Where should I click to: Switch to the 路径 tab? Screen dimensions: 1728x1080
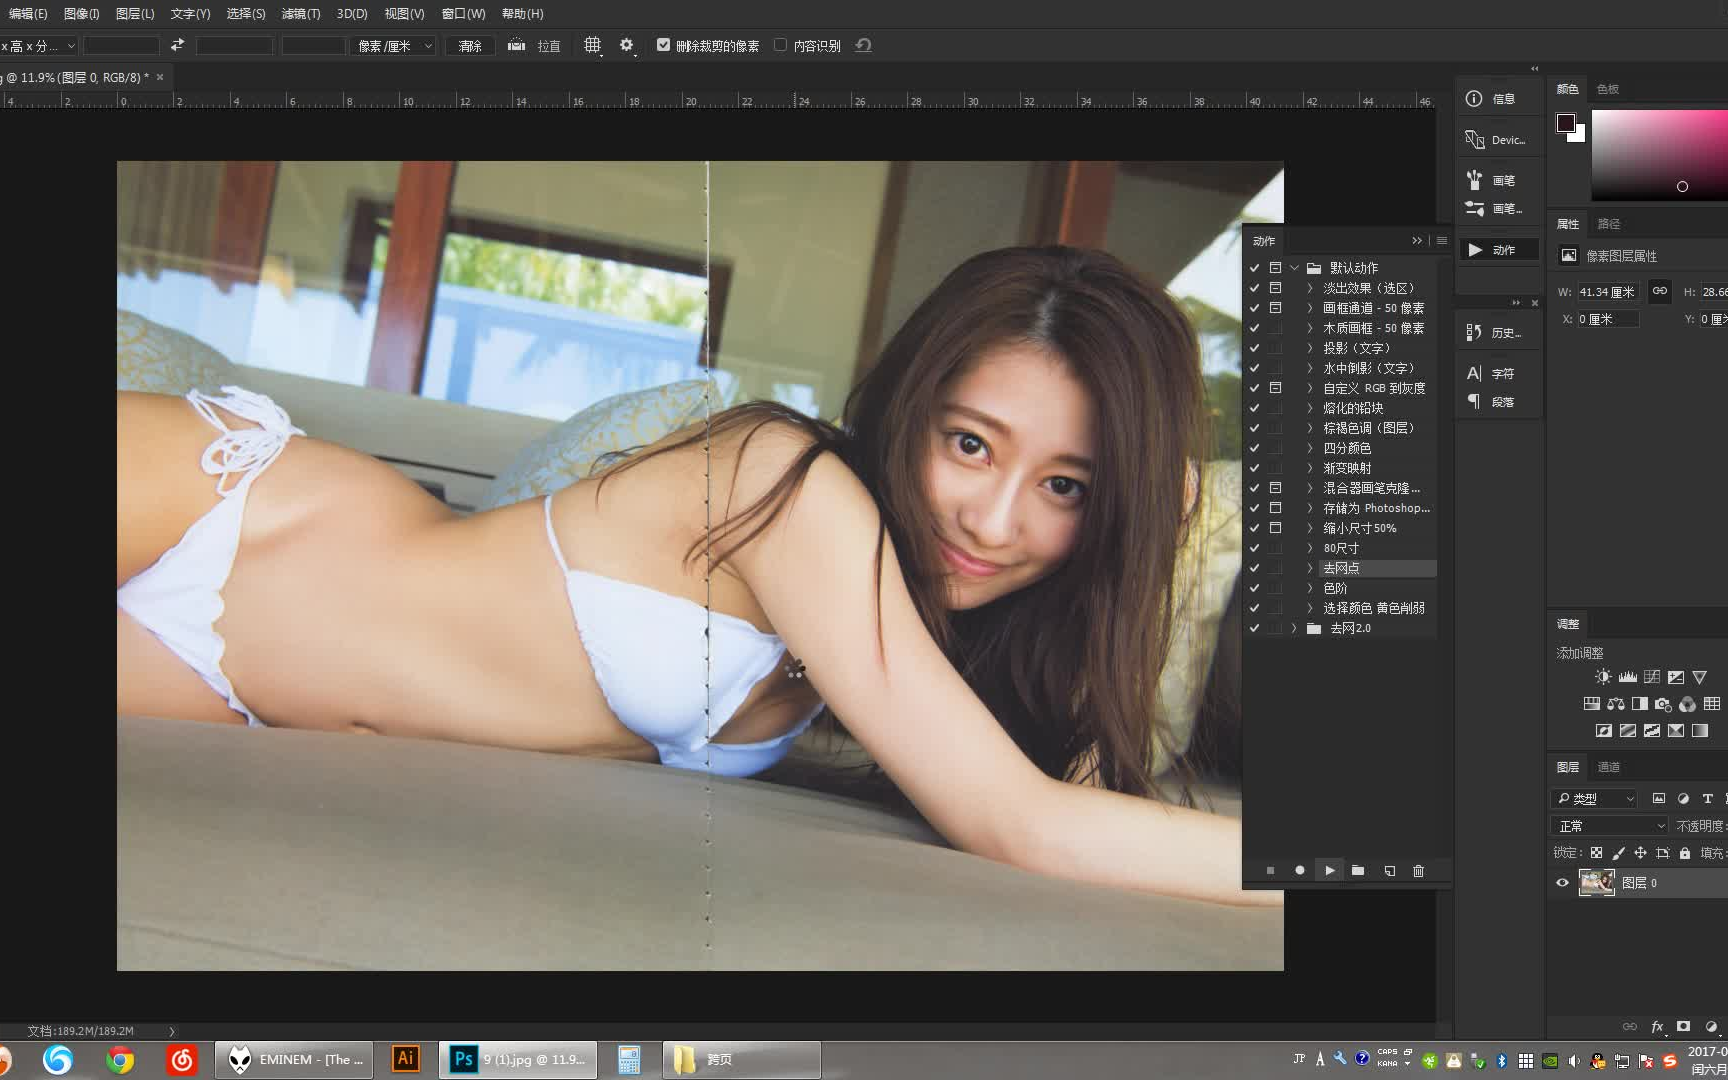coord(1609,224)
